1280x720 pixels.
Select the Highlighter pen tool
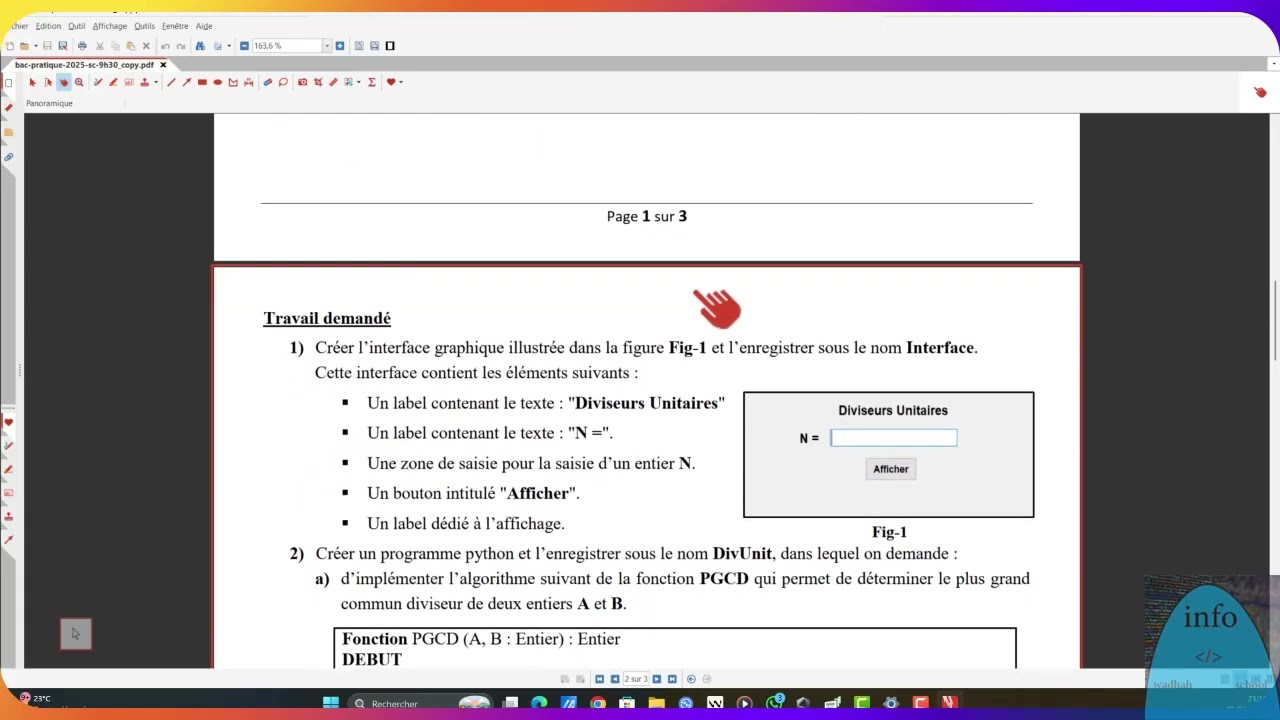point(113,82)
